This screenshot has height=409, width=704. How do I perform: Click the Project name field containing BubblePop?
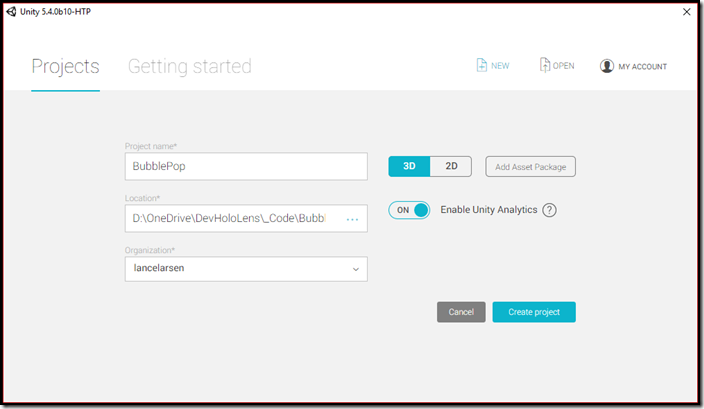(246, 167)
